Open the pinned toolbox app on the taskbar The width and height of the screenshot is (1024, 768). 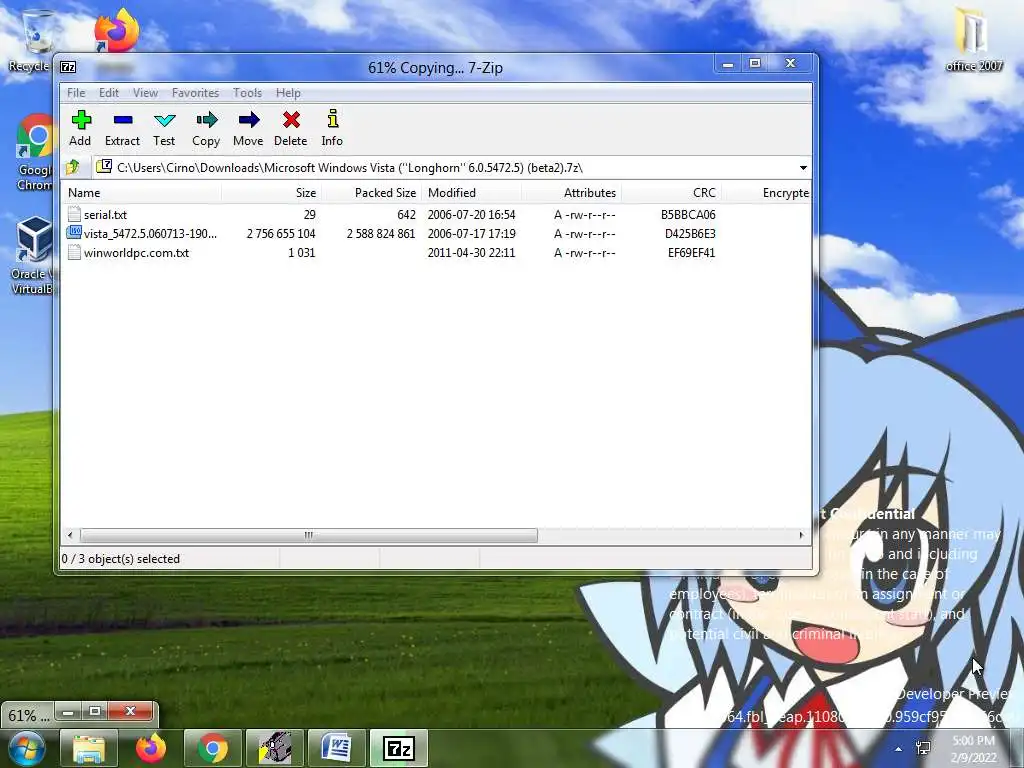pos(275,748)
